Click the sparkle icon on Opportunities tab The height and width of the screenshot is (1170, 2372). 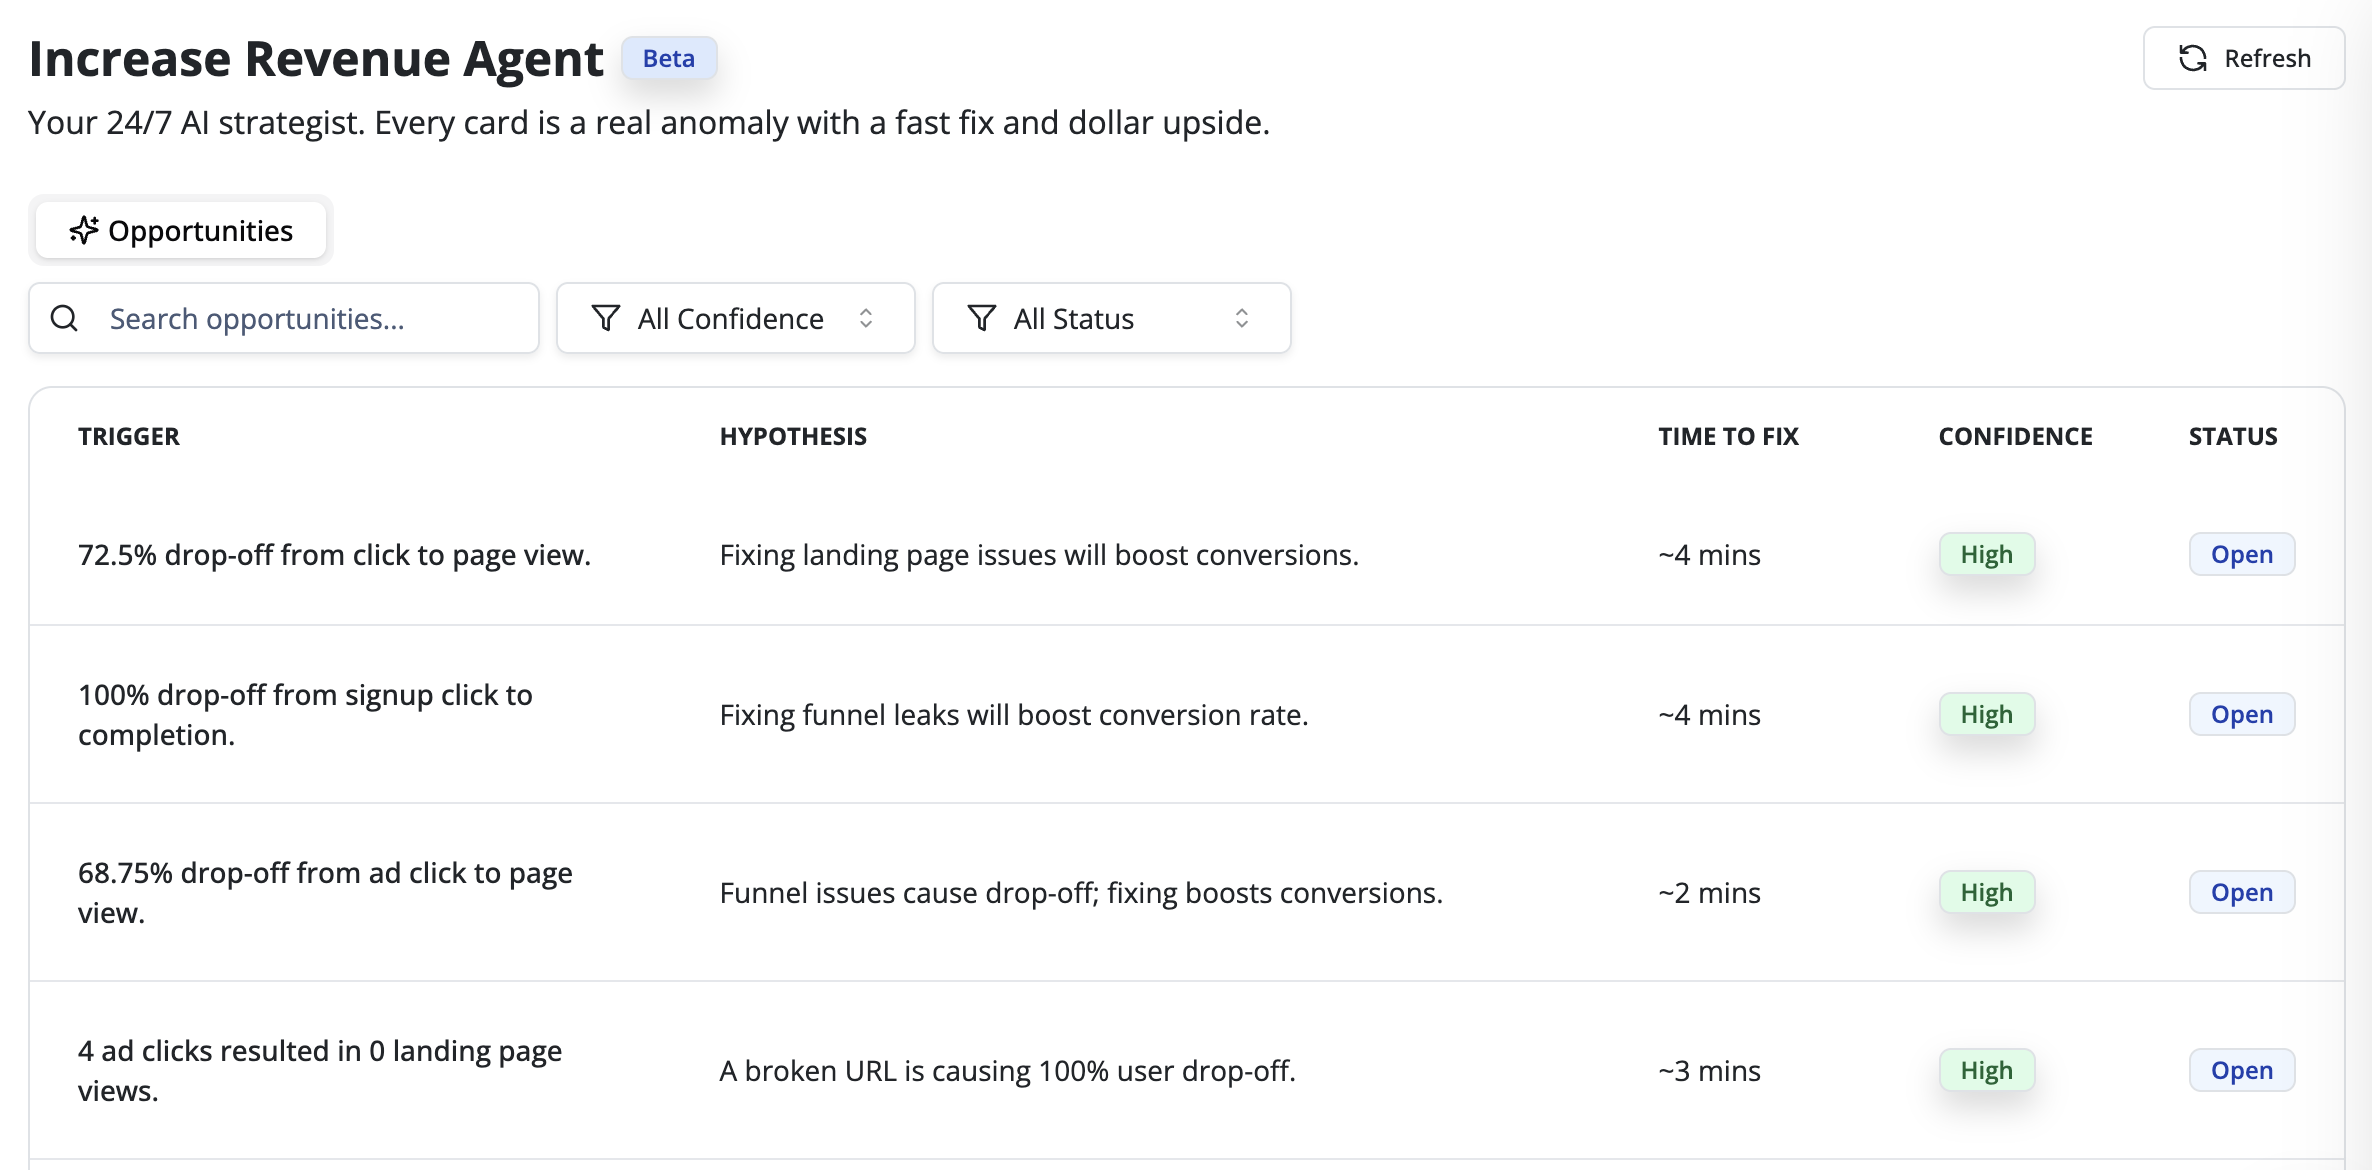click(84, 231)
